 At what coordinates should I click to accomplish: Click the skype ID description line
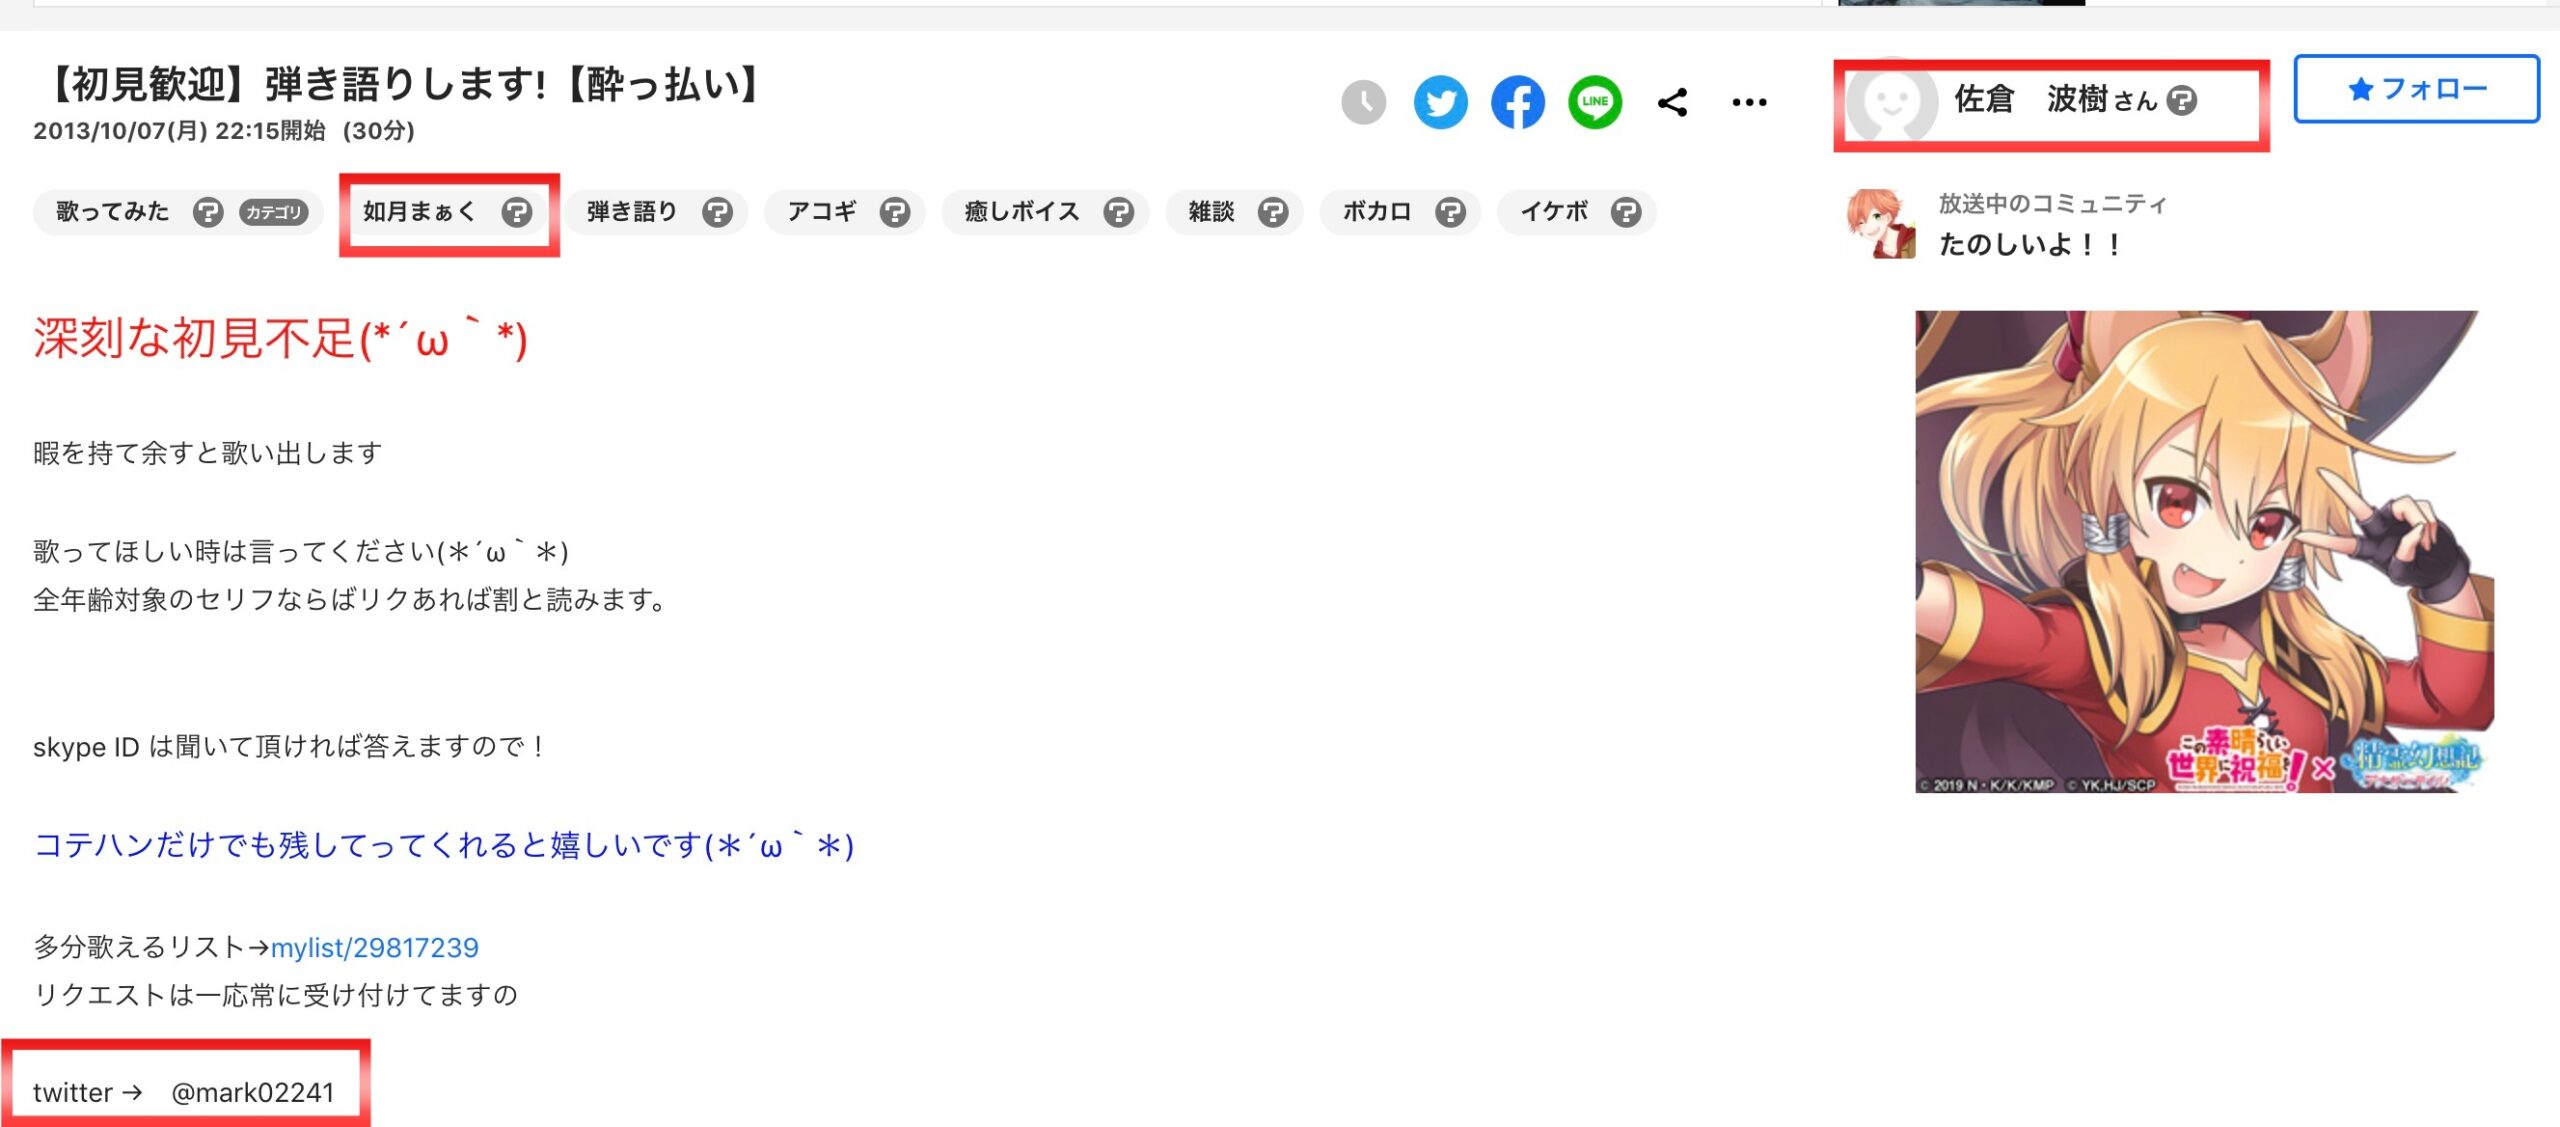[x=289, y=746]
